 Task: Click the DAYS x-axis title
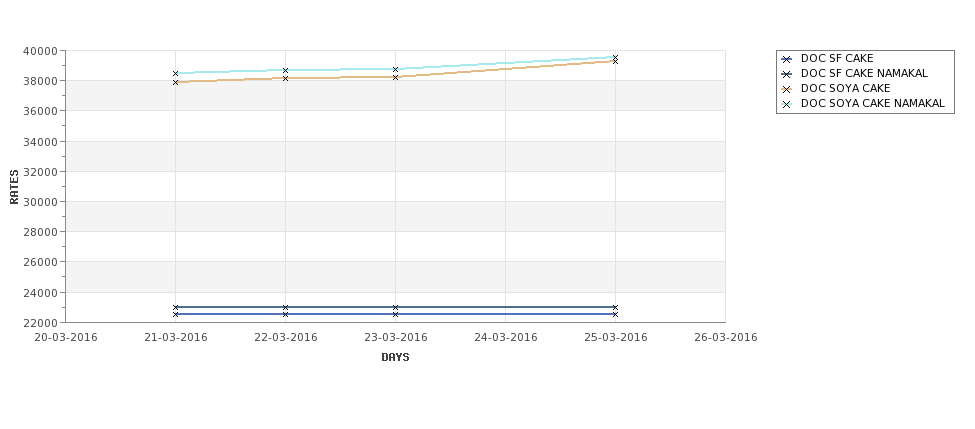(x=395, y=358)
